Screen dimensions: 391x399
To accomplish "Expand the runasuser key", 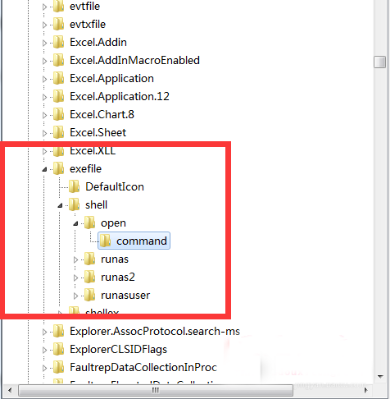I will [76, 295].
